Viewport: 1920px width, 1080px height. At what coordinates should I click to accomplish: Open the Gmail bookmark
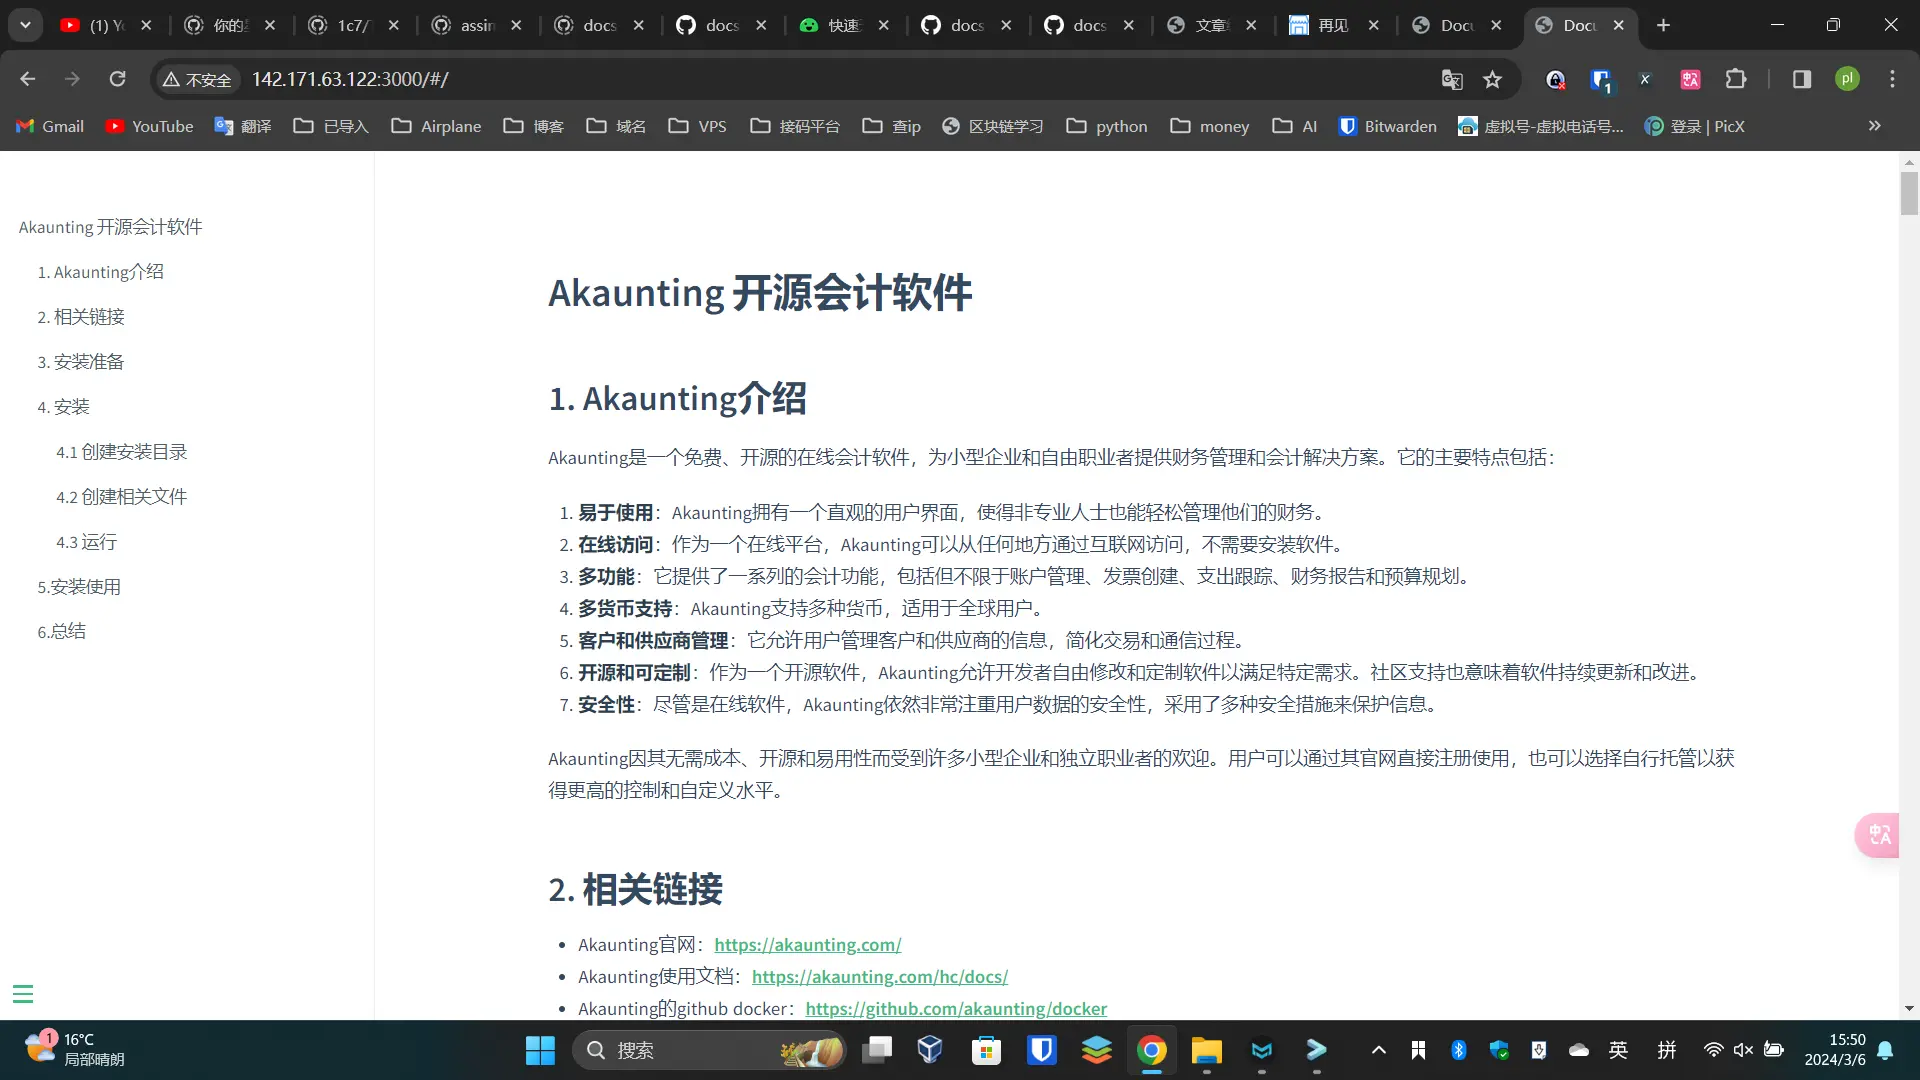tap(50, 126)
